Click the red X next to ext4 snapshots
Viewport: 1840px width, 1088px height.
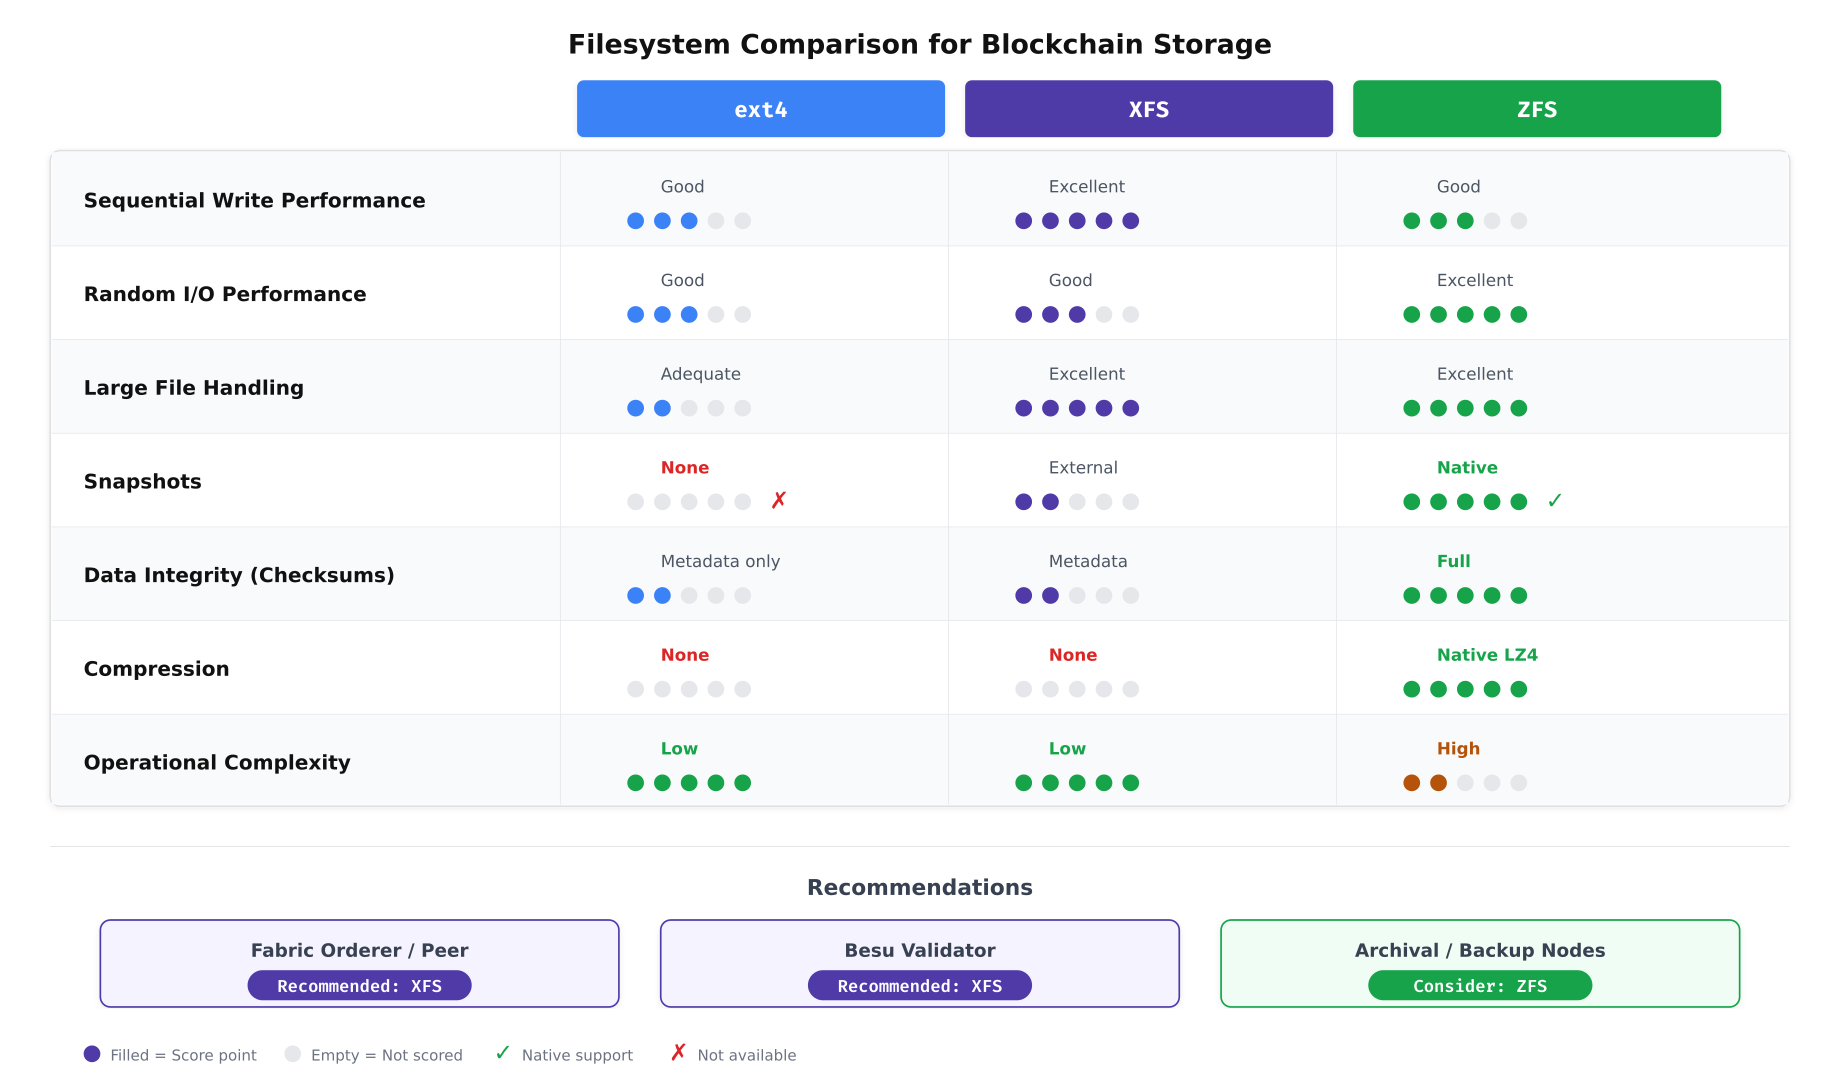coord(779,500)
